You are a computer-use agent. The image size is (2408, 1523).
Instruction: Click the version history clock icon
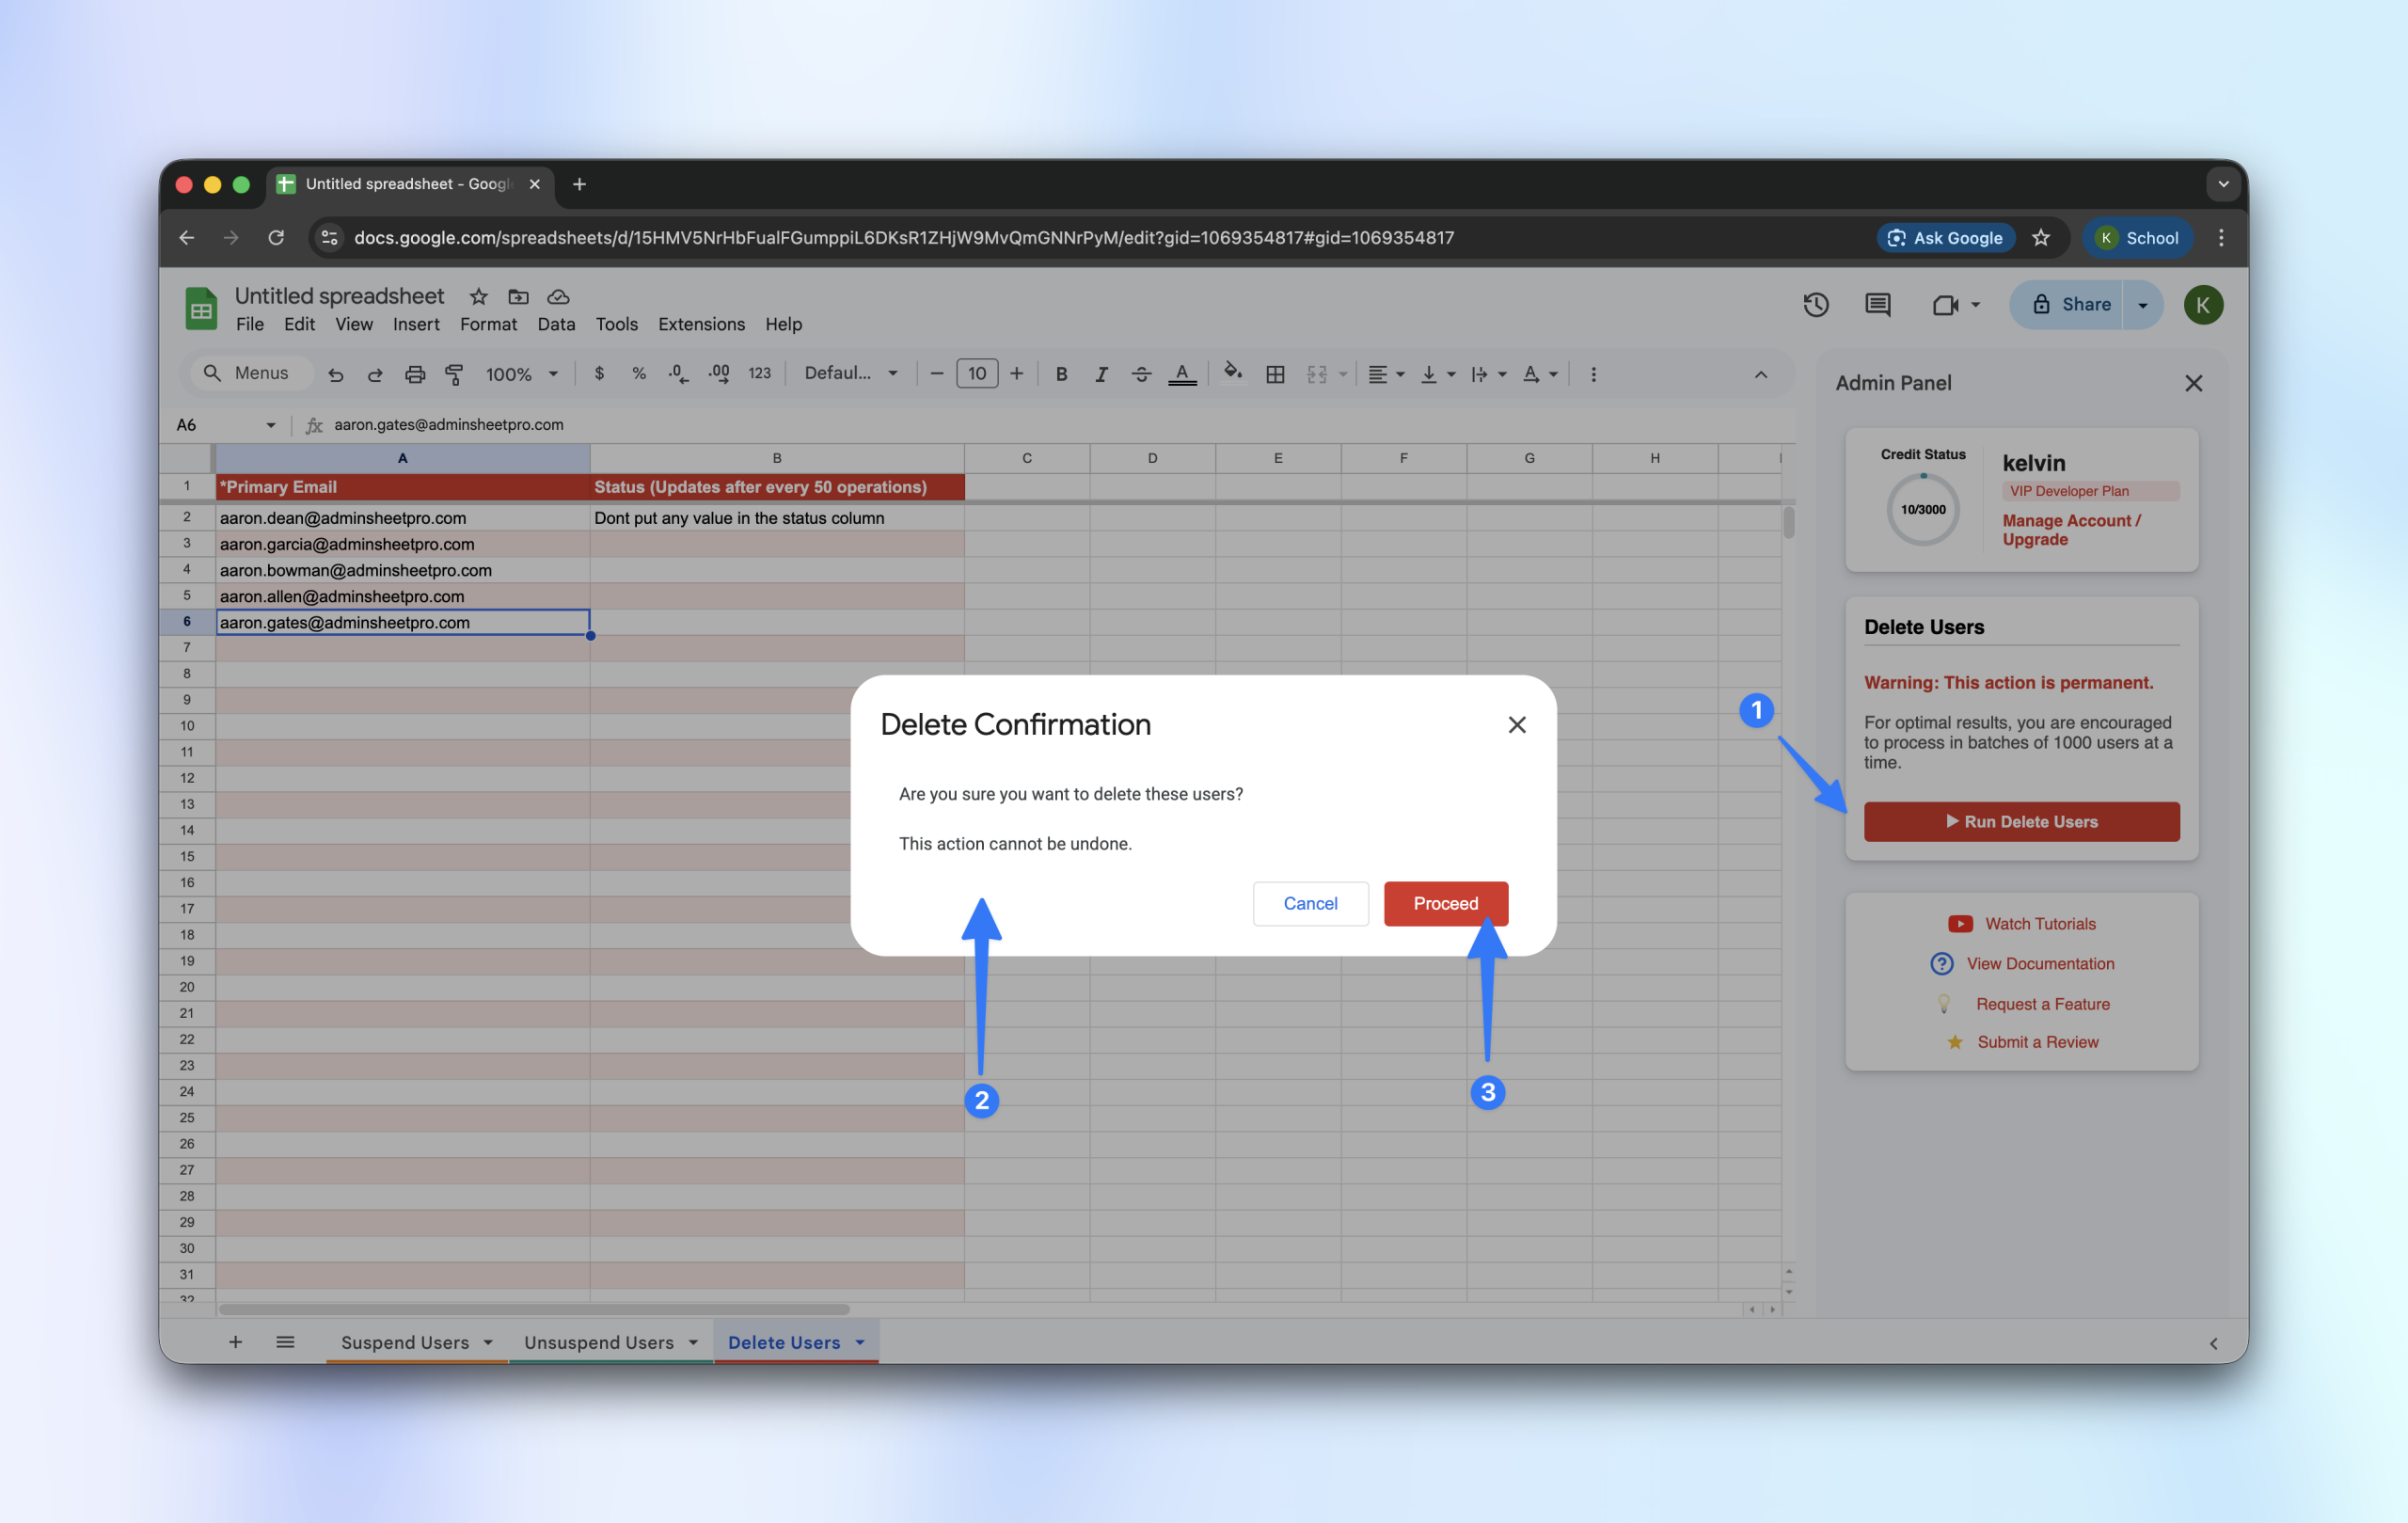pos(1816,305)
